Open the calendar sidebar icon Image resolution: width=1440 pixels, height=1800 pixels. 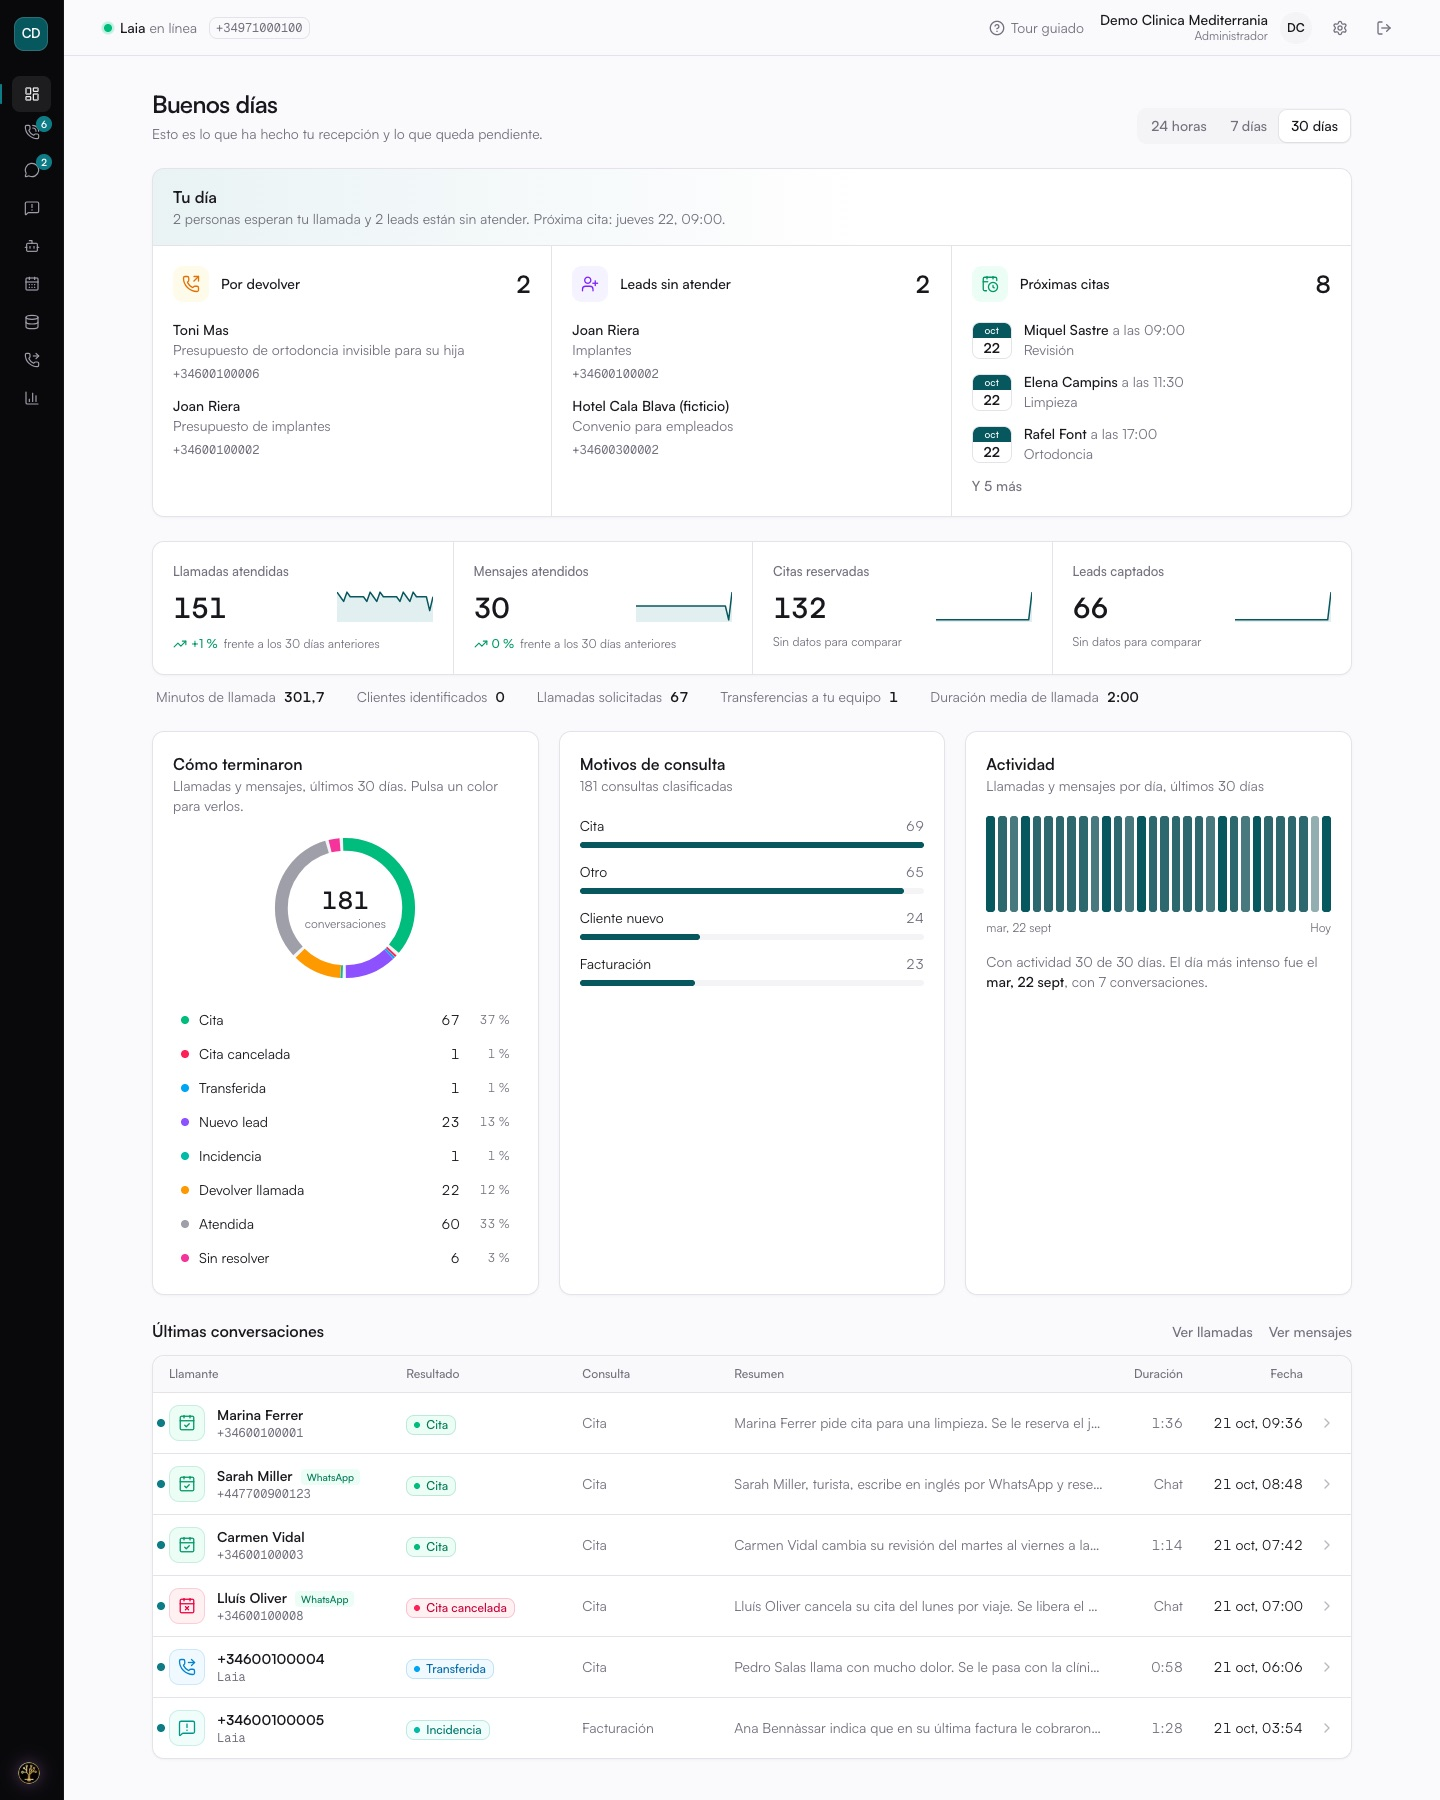(32, 284)
